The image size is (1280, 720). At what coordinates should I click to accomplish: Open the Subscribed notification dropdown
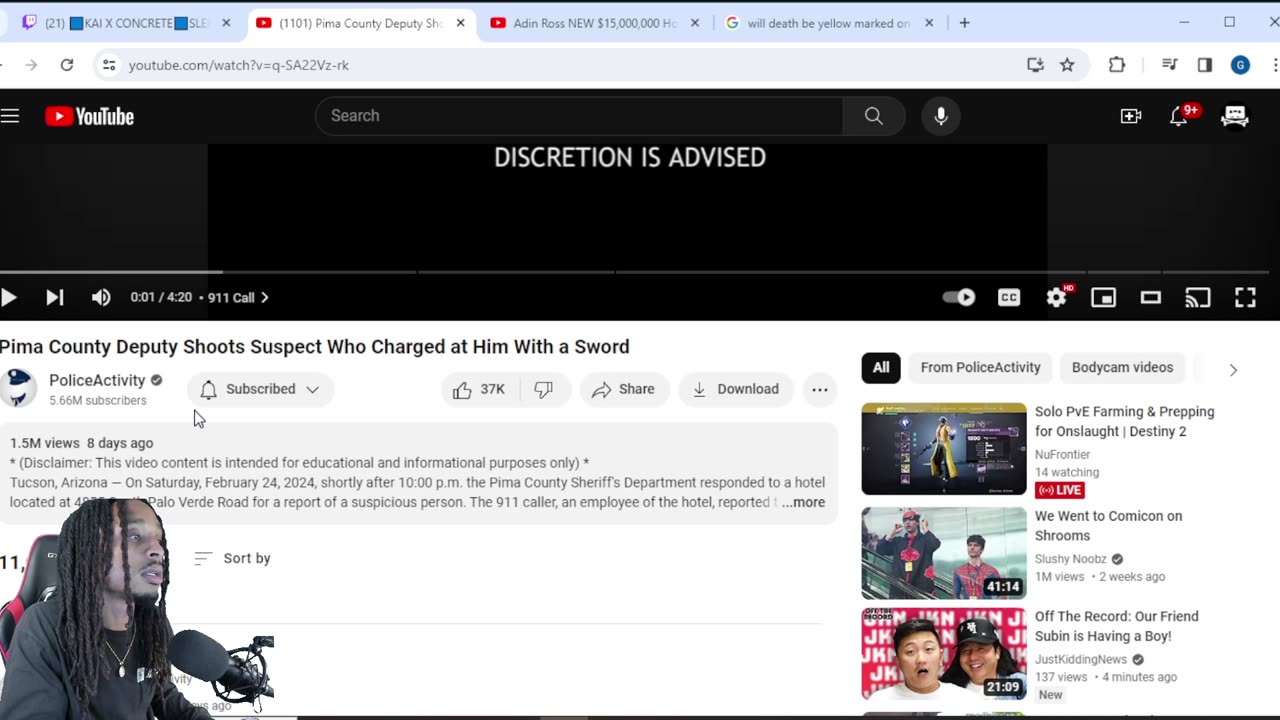tap(260, 389)
